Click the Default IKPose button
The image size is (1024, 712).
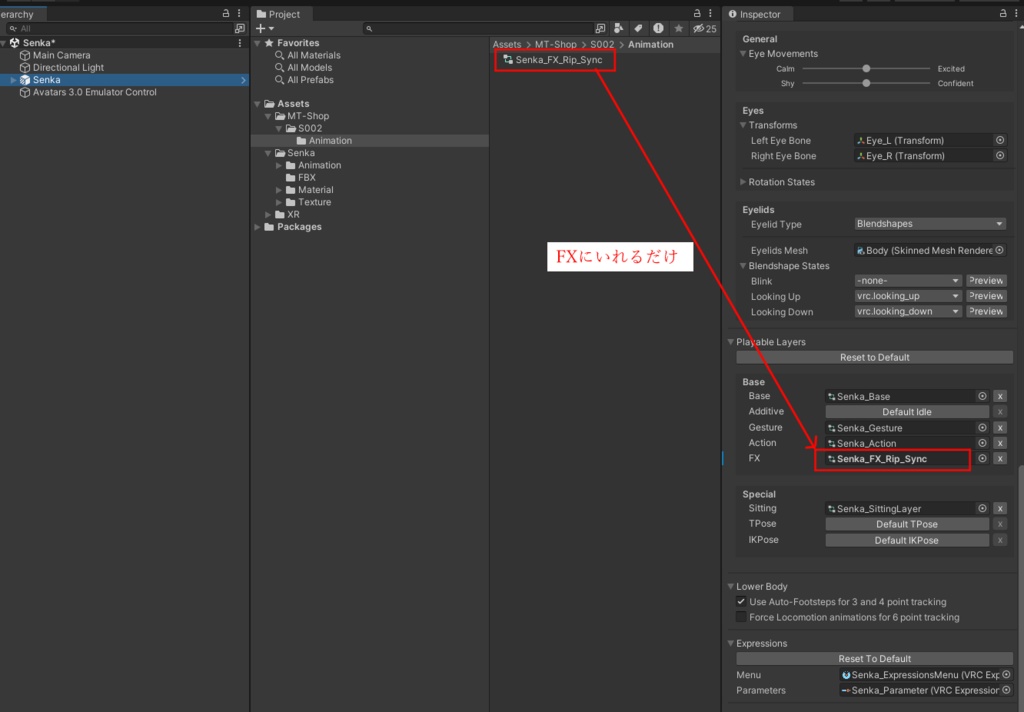point(906,540)
